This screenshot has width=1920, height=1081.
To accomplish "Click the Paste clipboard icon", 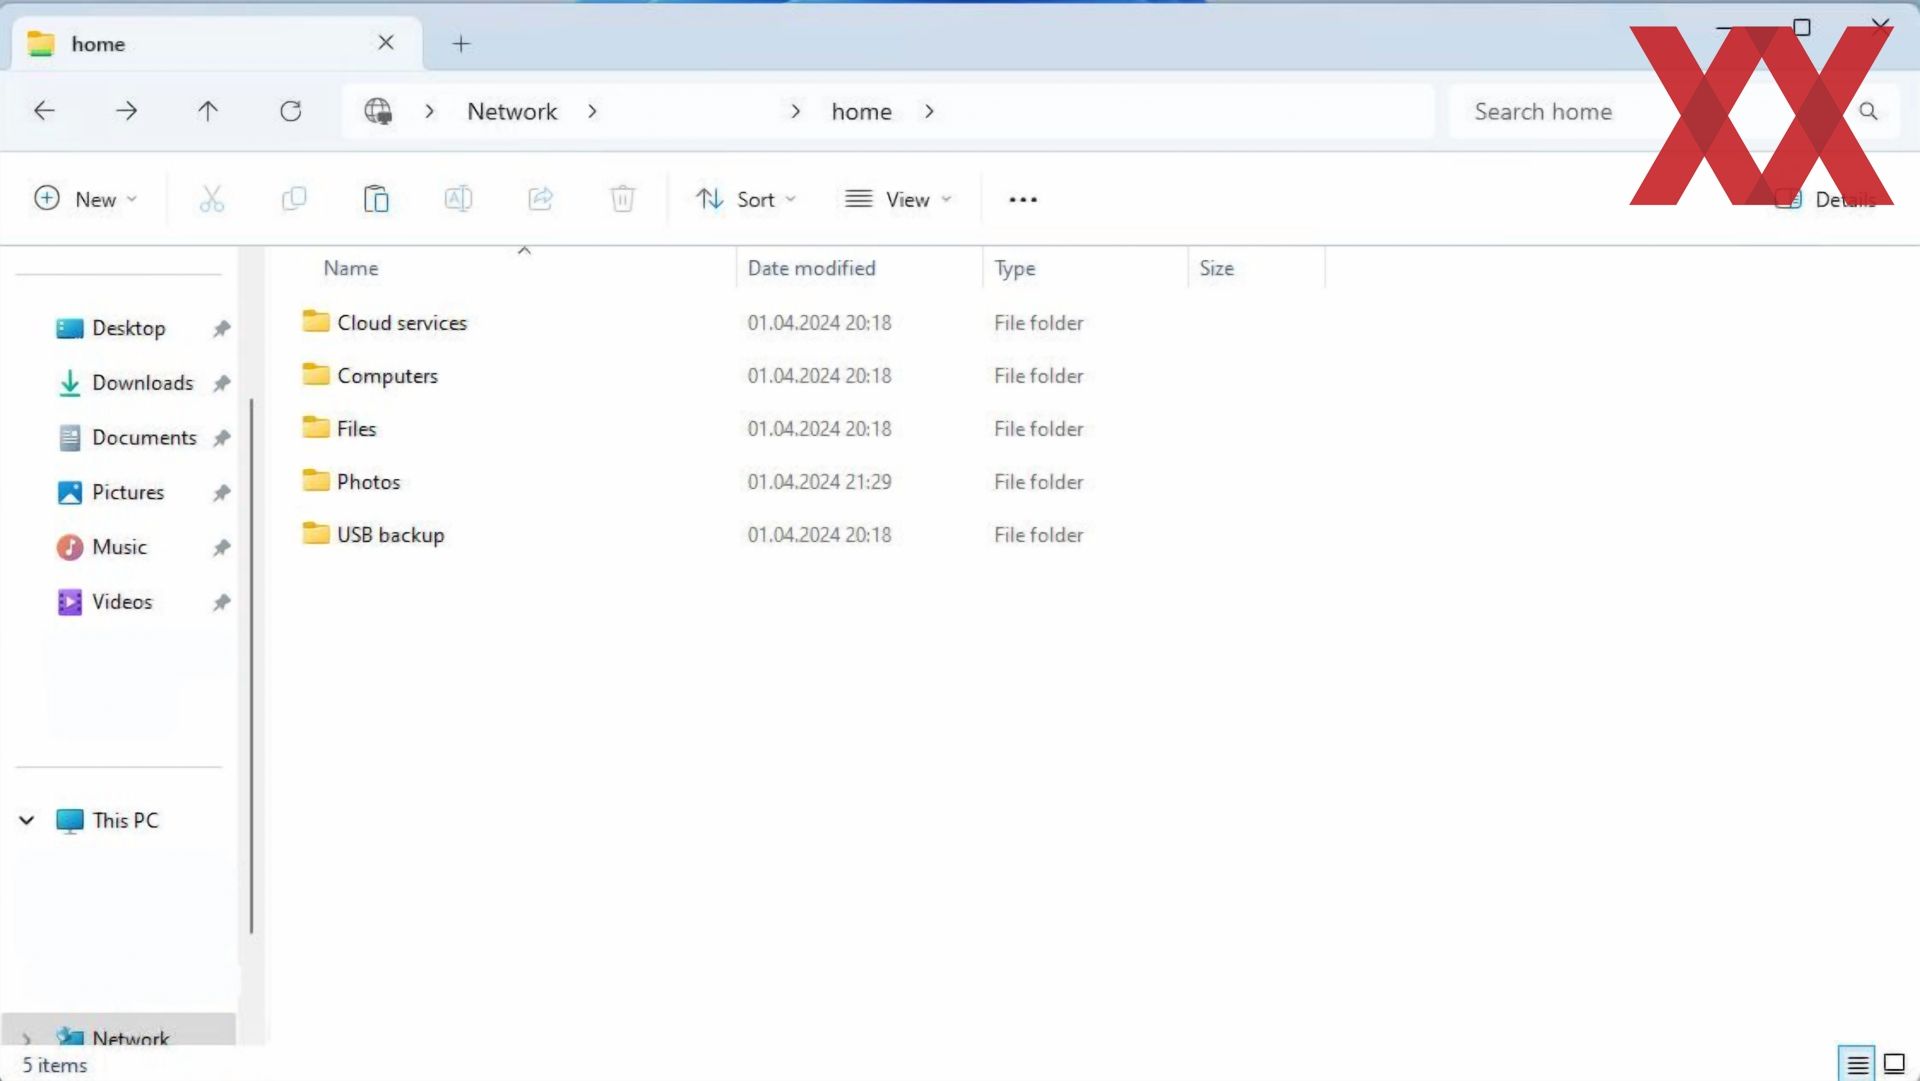I will click(x=376, y=199).
